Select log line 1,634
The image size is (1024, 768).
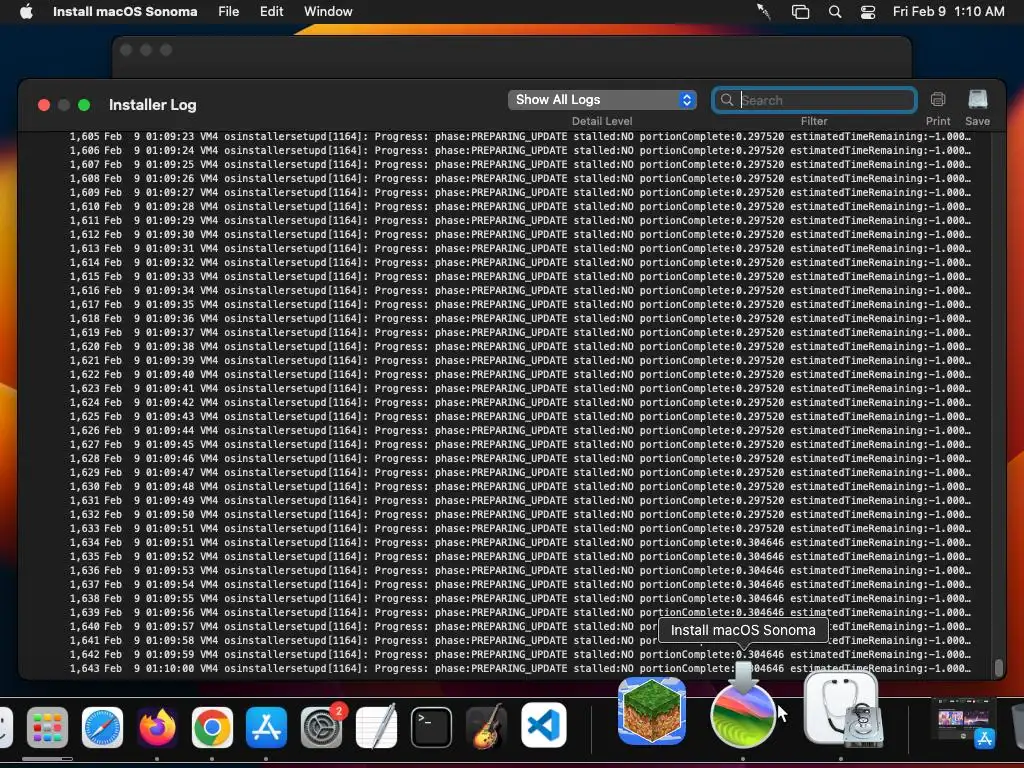coord(520,542)
